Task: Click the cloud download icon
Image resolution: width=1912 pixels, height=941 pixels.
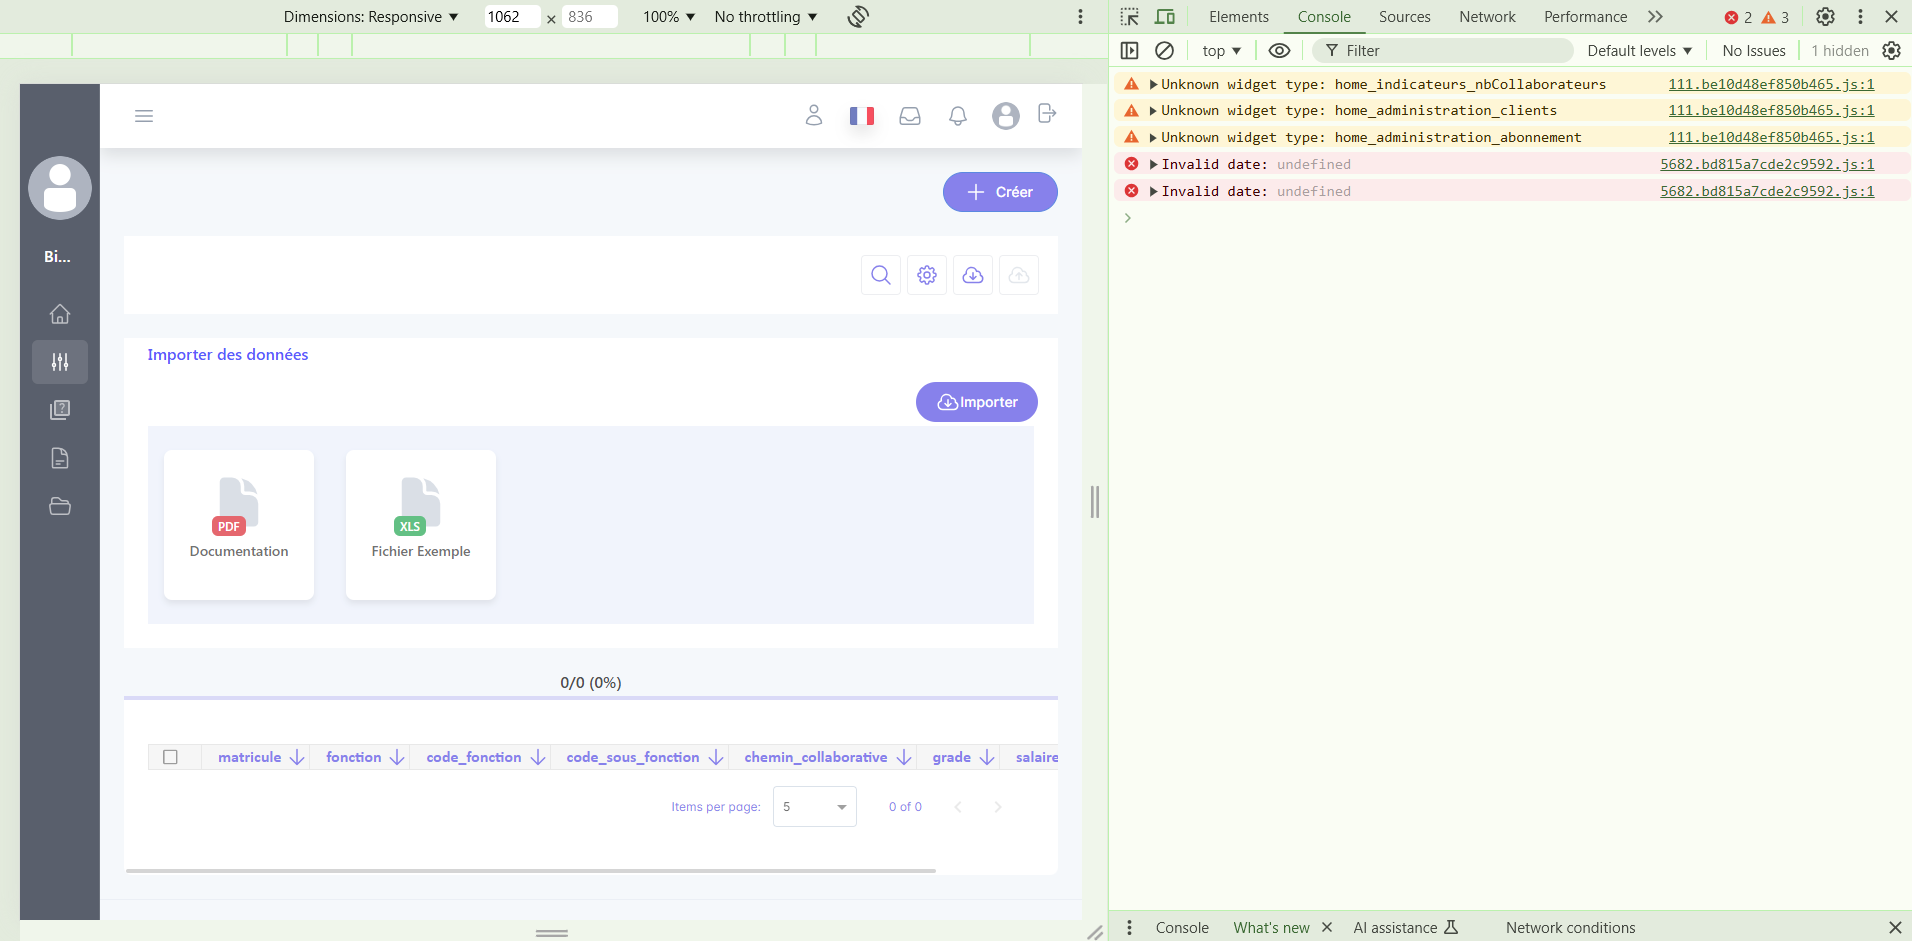Action: (x=972, y=275)
